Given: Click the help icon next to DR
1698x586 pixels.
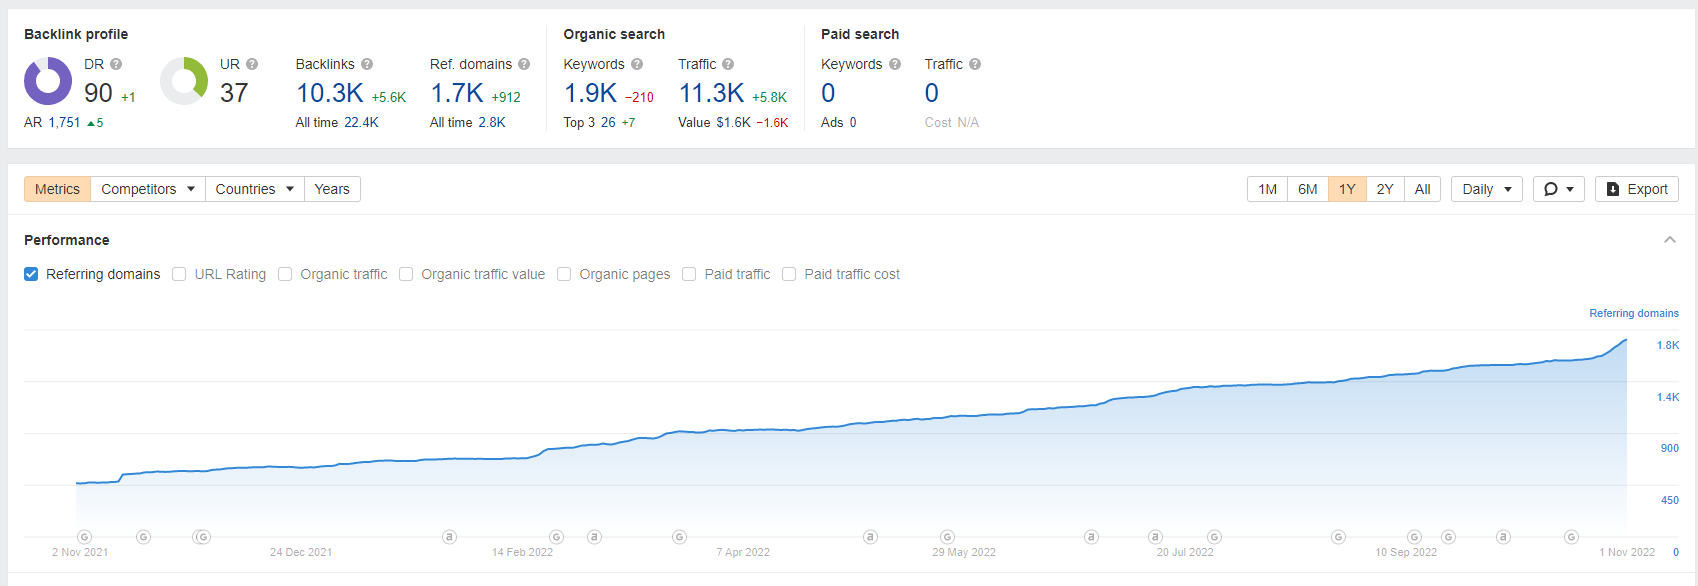Looking at the screenshot, I should (116, 64).
